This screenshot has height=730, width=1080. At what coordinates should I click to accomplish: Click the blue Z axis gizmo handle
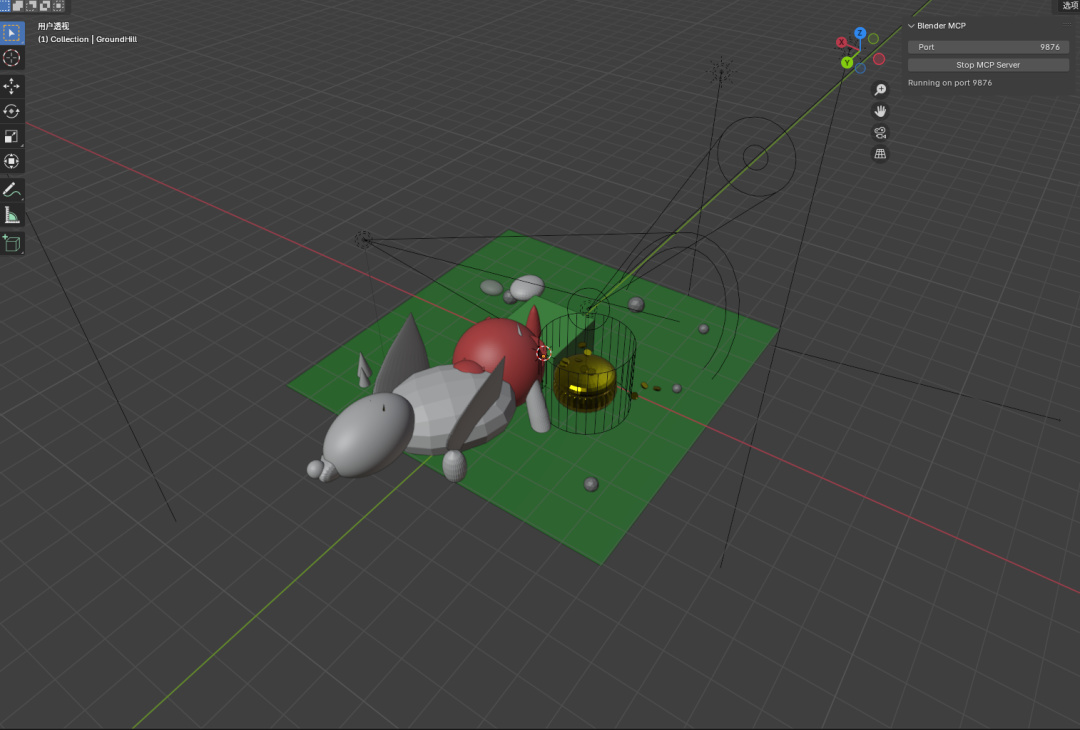coord(860,32)
